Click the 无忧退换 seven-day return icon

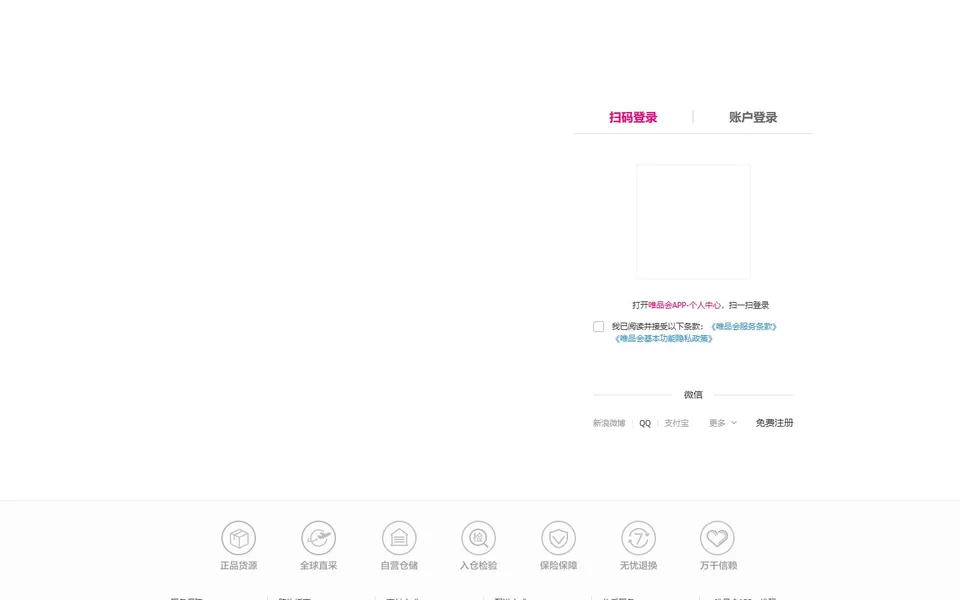point(639,538)
